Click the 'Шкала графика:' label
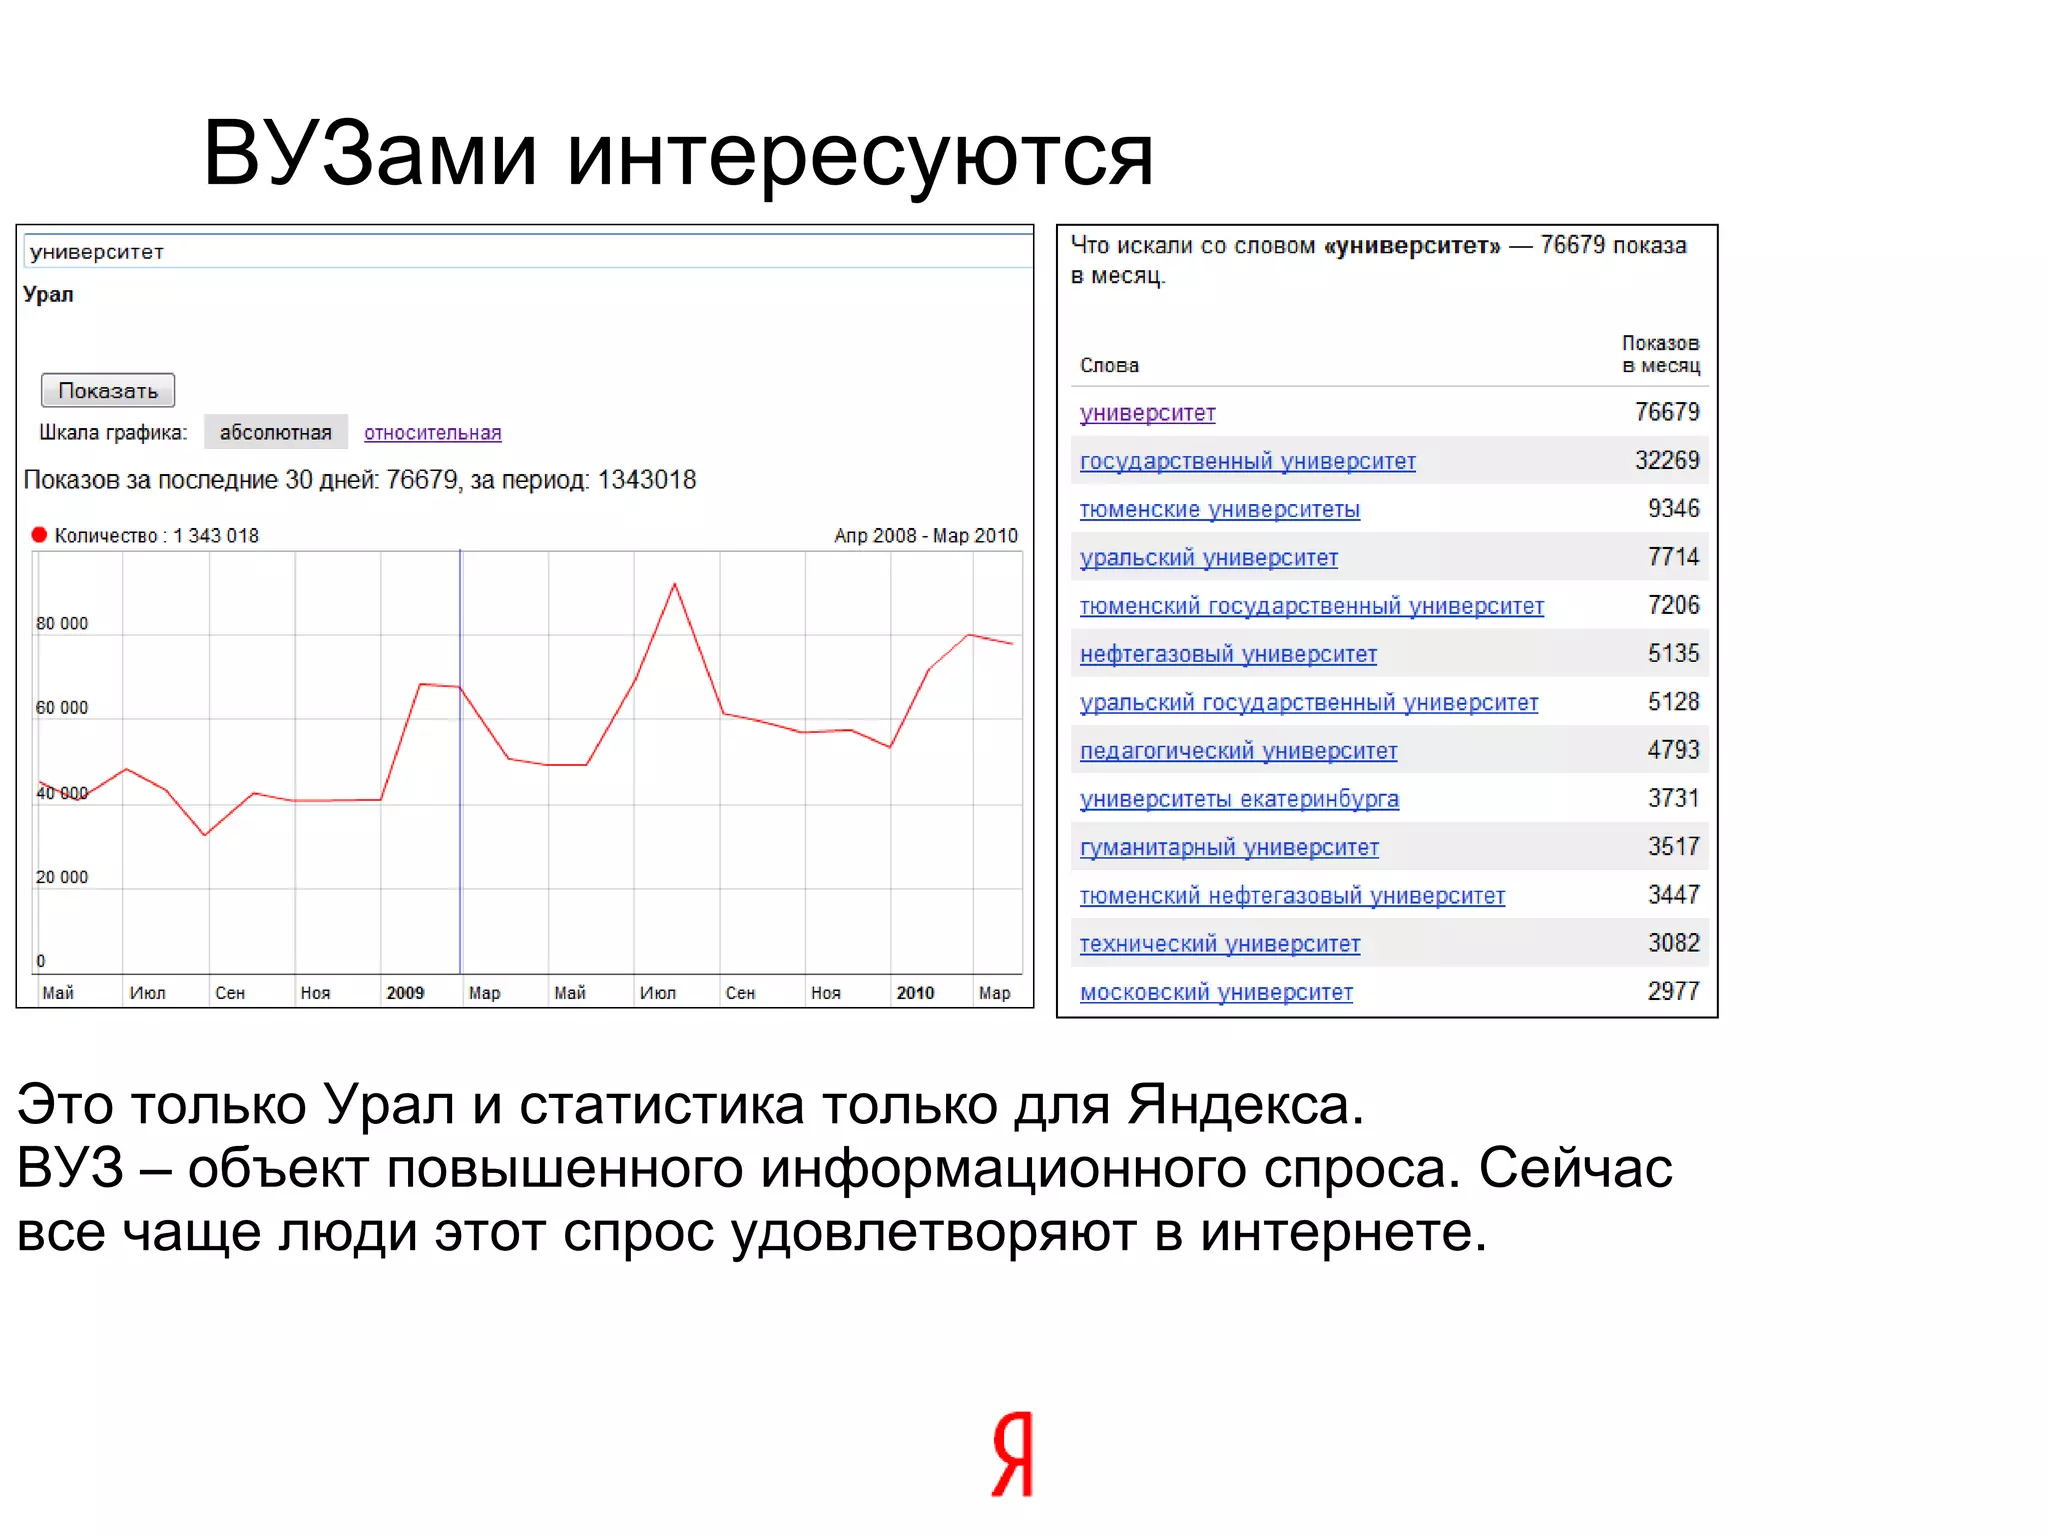 [x=113, y=432]
